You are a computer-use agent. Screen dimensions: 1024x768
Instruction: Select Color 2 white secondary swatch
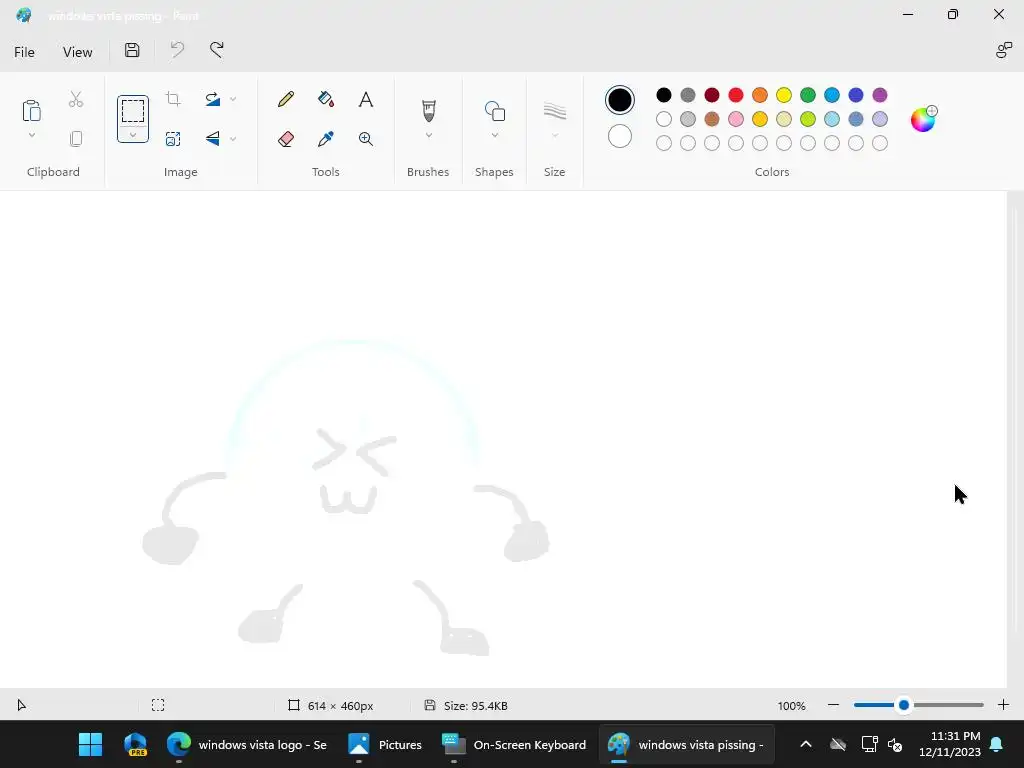point(620,136)
